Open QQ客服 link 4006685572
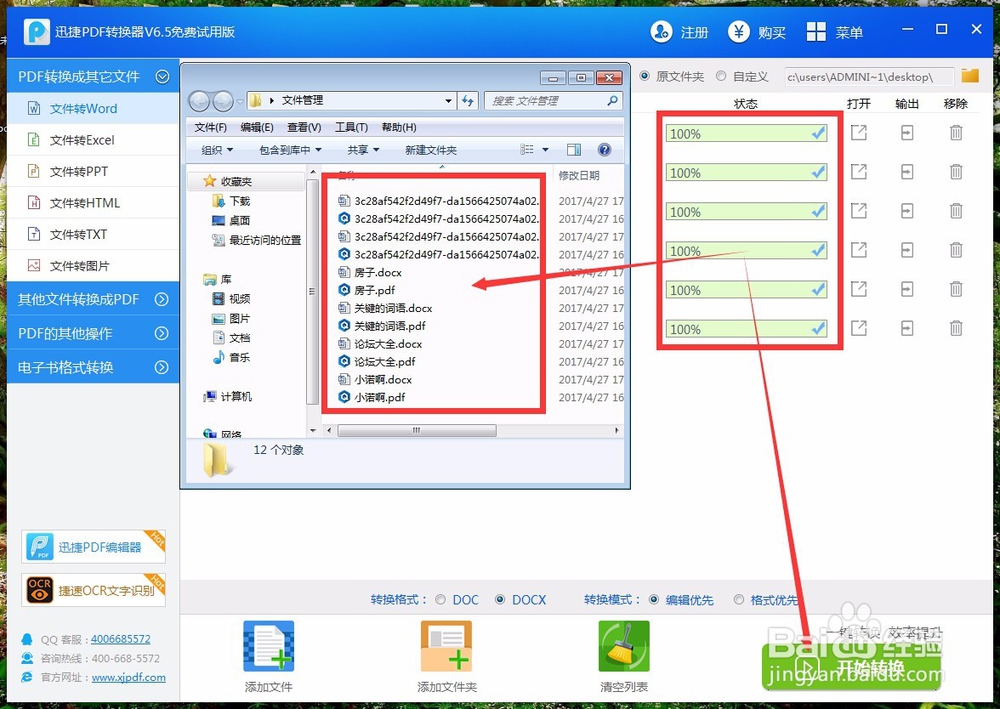The width and height of the screenshot is (1000, 709). coord(121,639)
